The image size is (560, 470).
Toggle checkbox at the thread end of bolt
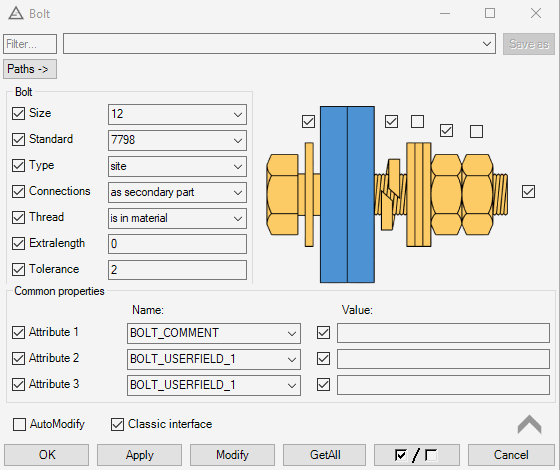coord(528,191)
